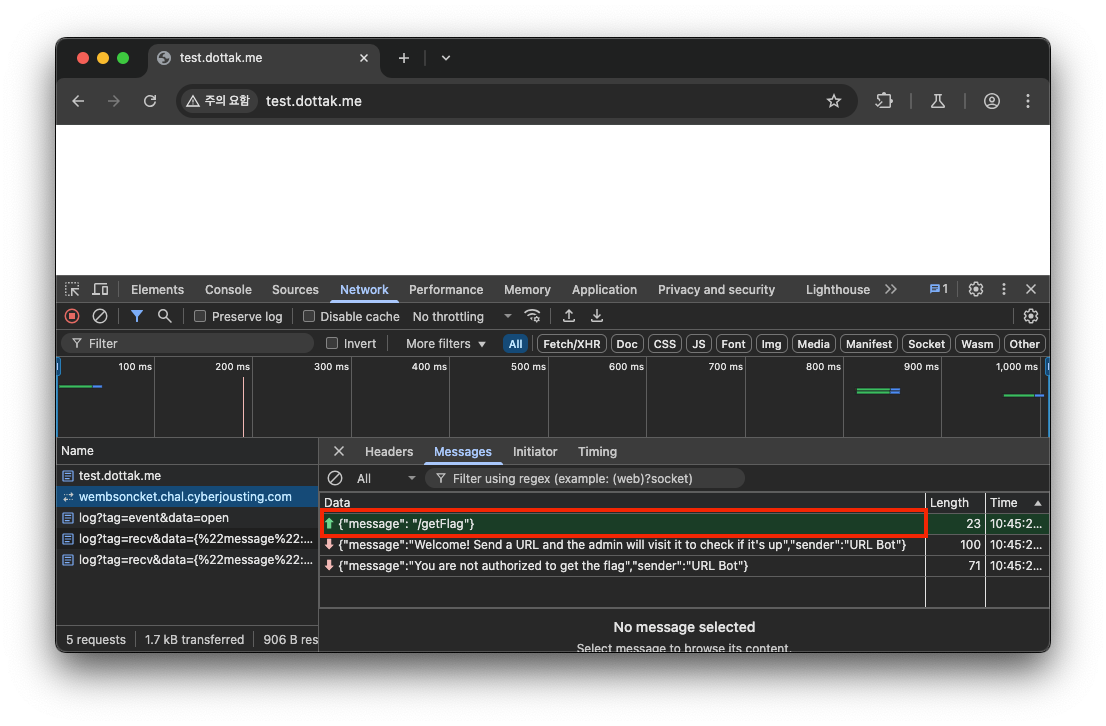
Task: Export HAR file download icon
Action: pos(597,316)
